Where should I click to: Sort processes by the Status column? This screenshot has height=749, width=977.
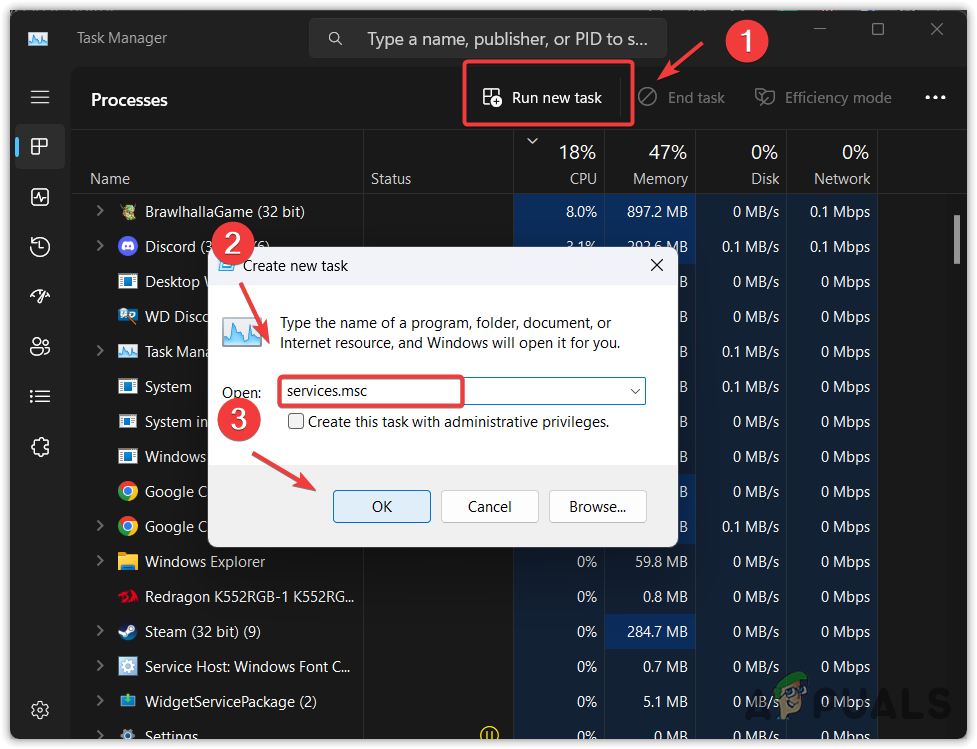(391, 179)
